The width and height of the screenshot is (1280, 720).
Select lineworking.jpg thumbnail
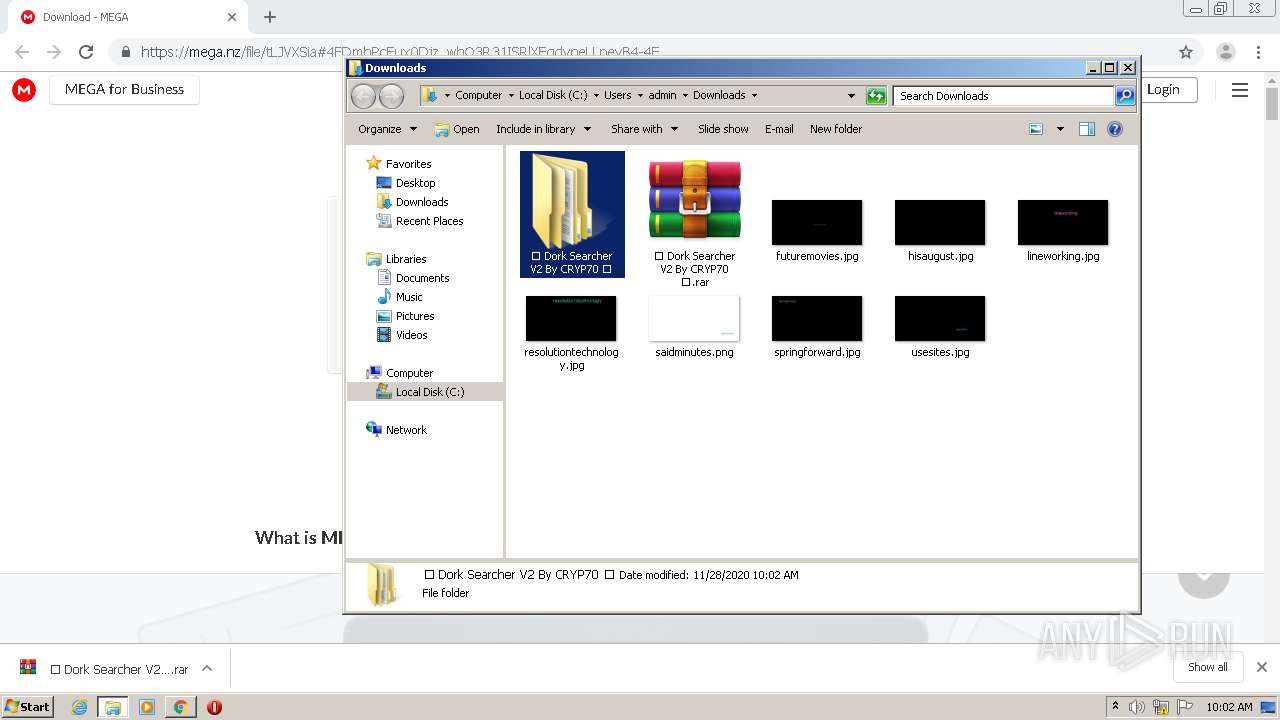pyautogui.click(x=1063, y=222)
